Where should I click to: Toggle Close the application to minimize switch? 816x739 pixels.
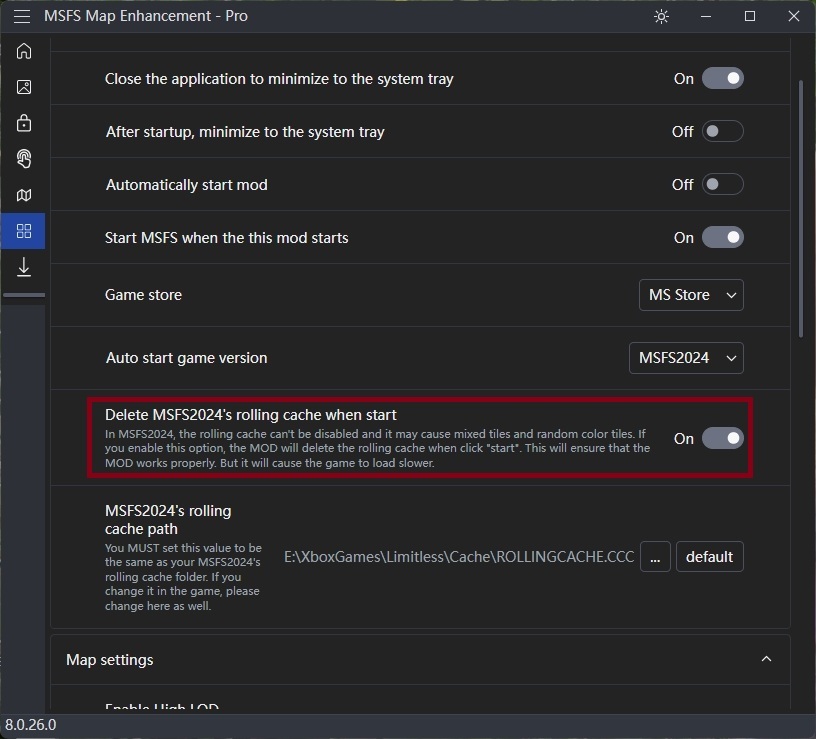722,79
